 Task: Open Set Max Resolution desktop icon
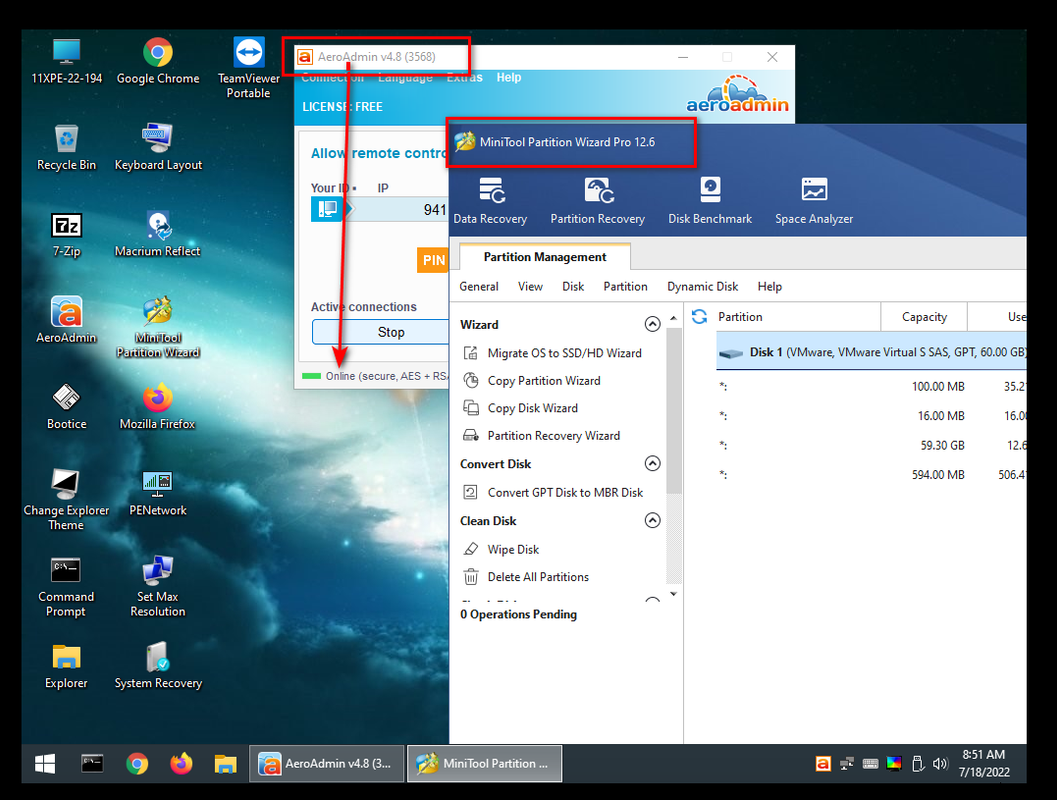click(x=158, y=586)
